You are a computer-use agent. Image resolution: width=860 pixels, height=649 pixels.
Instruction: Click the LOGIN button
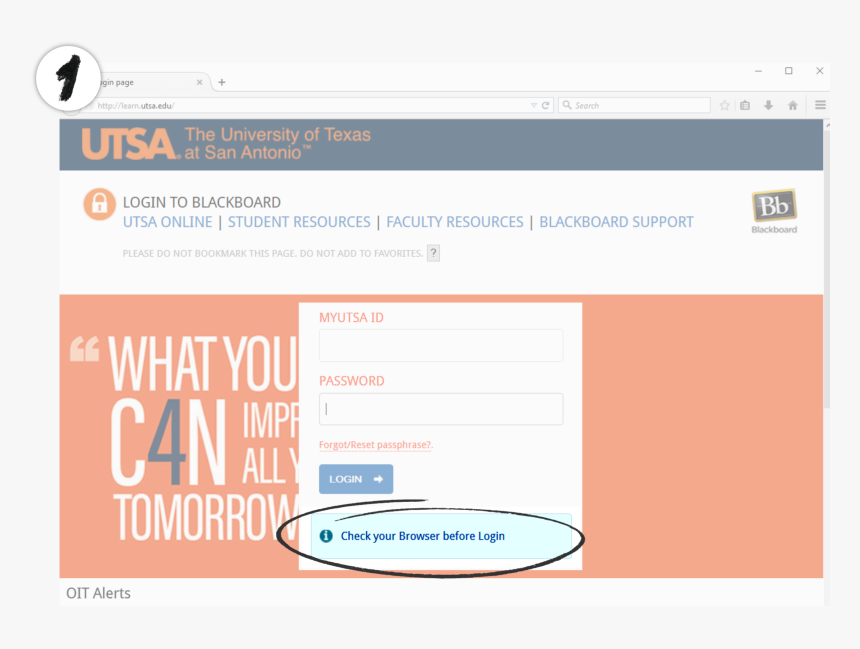pyautogui.click(x=355, y=479)
